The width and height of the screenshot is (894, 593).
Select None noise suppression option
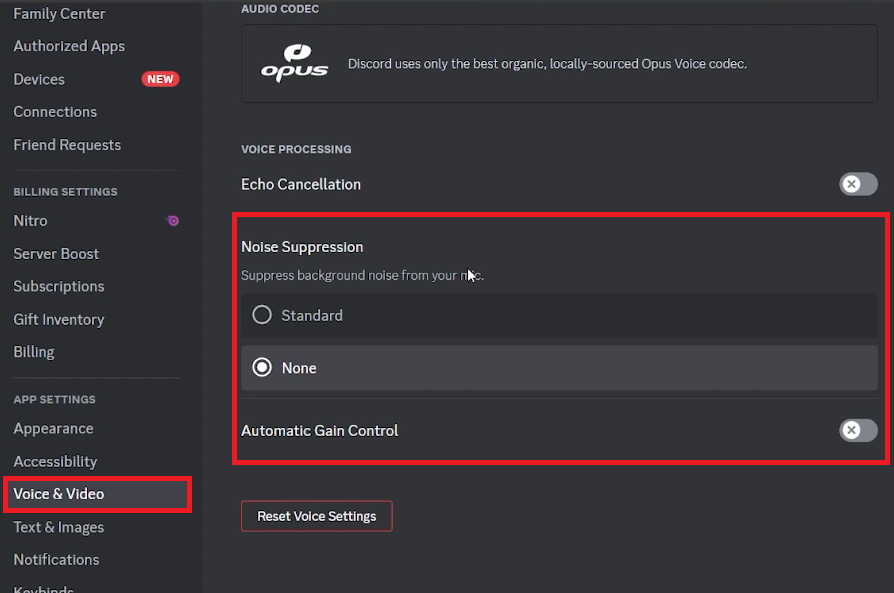click(x=262, y=368)
